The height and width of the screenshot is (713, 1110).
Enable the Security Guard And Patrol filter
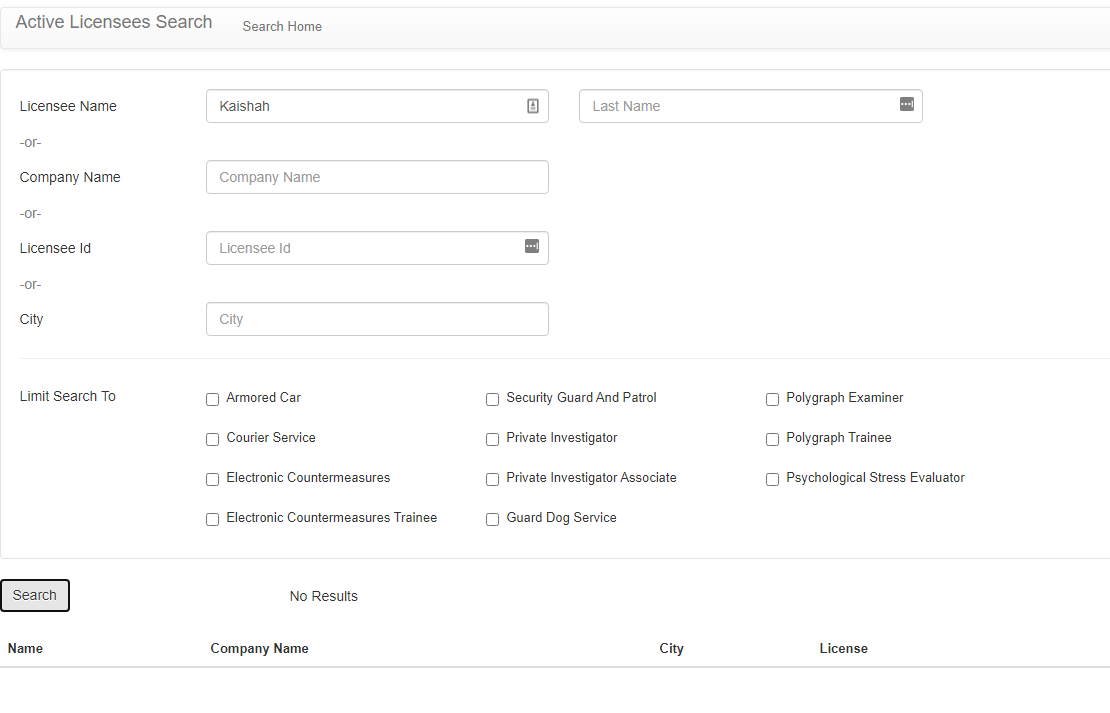pyautogui.click(x=492, y=399)
